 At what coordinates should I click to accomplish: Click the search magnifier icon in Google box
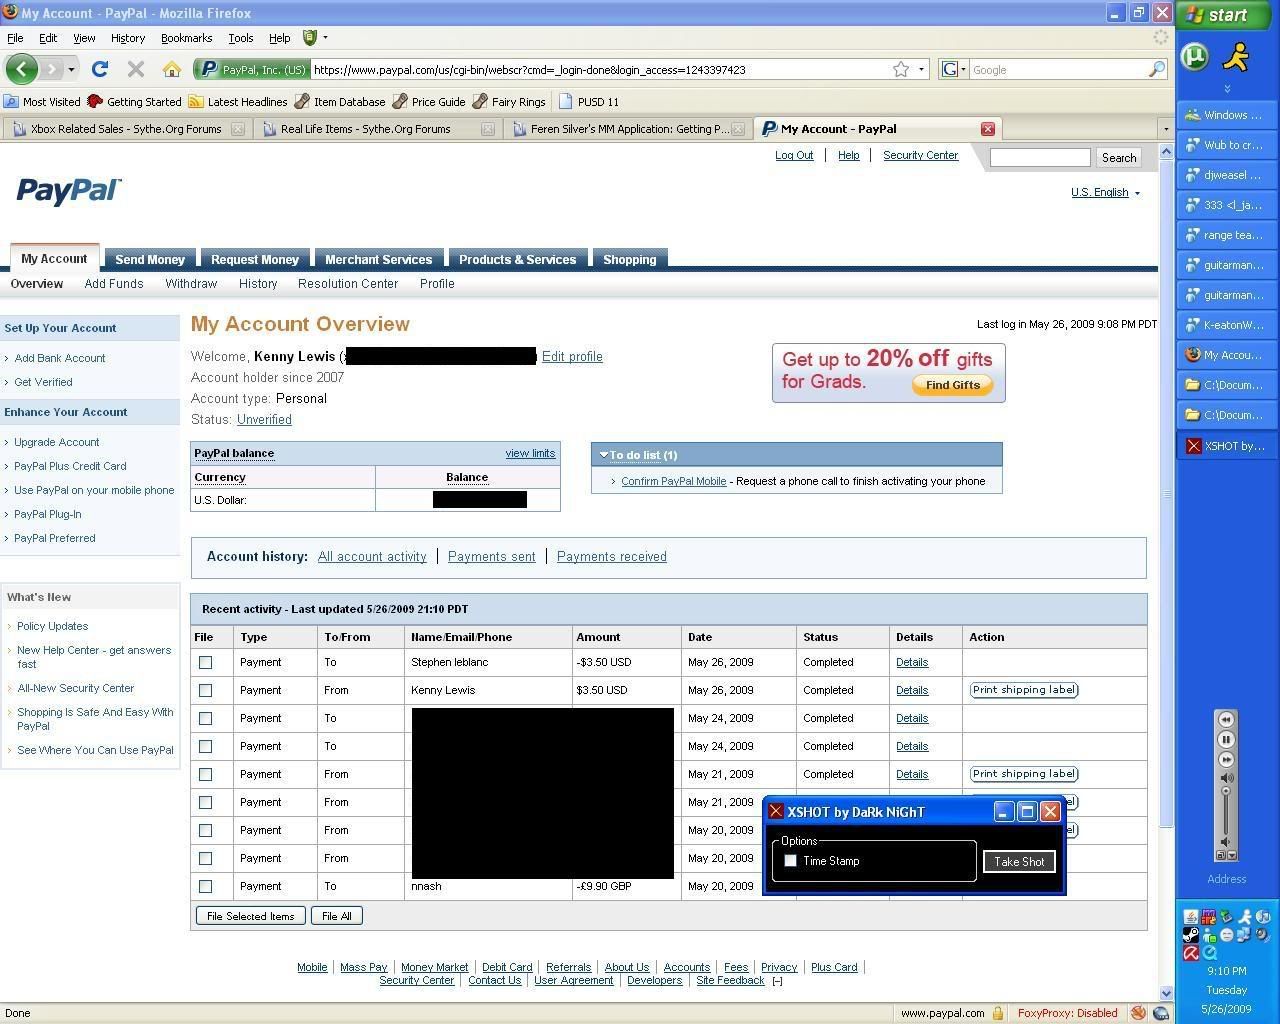[1156, 69]
